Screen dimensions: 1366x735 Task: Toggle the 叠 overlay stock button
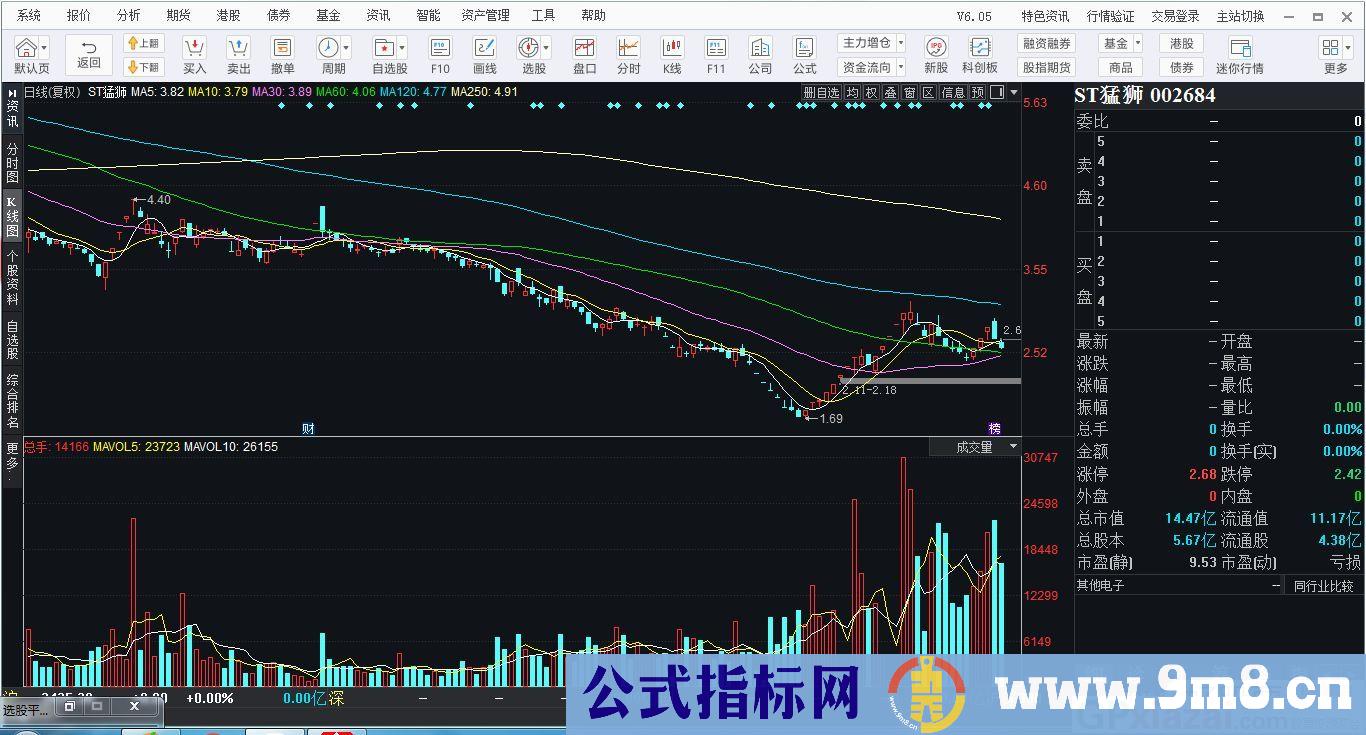890,92
